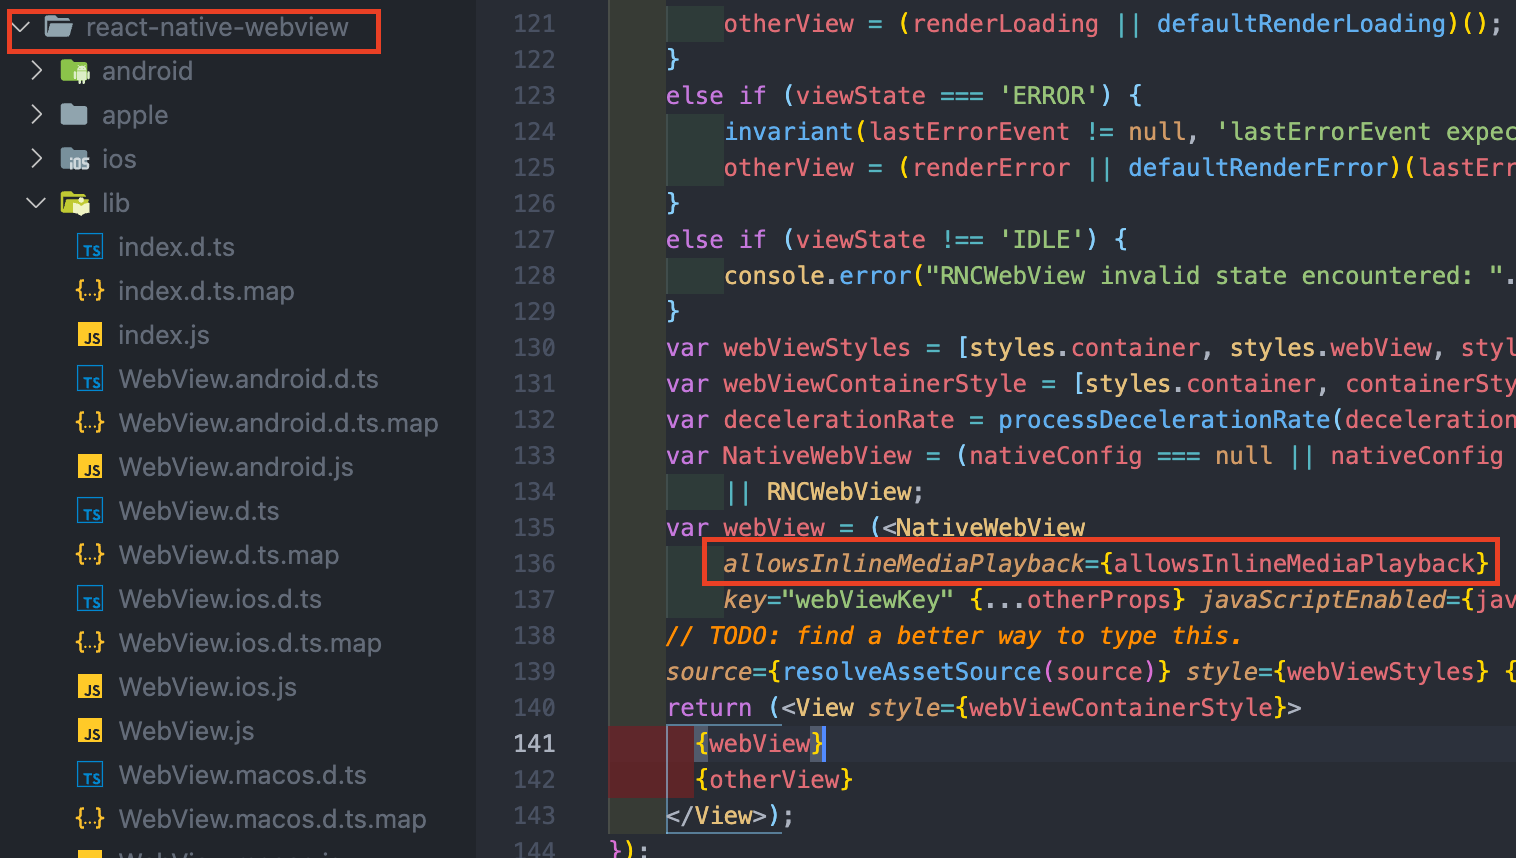1516x858 pixels.
Task: Select the react-native-webview folder name
Action: pyautogui.click(x=217, y=27)
